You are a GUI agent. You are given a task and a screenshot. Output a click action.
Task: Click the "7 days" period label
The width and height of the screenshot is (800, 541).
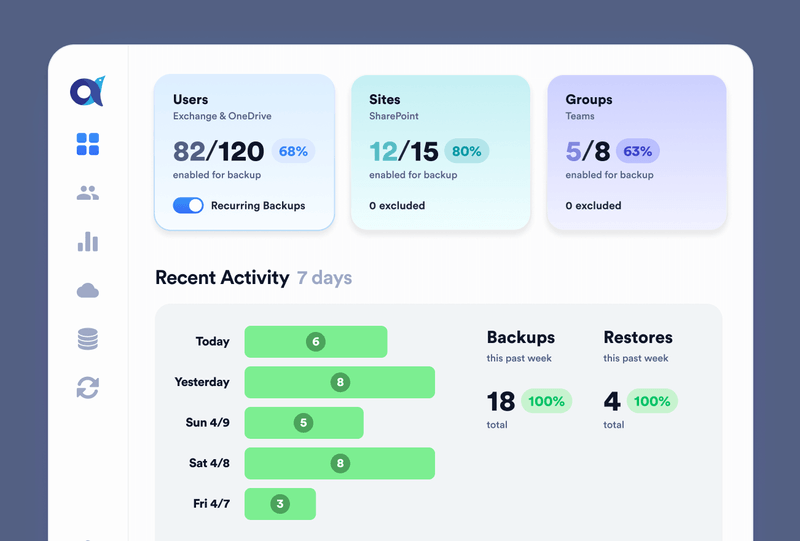(324, 278)
